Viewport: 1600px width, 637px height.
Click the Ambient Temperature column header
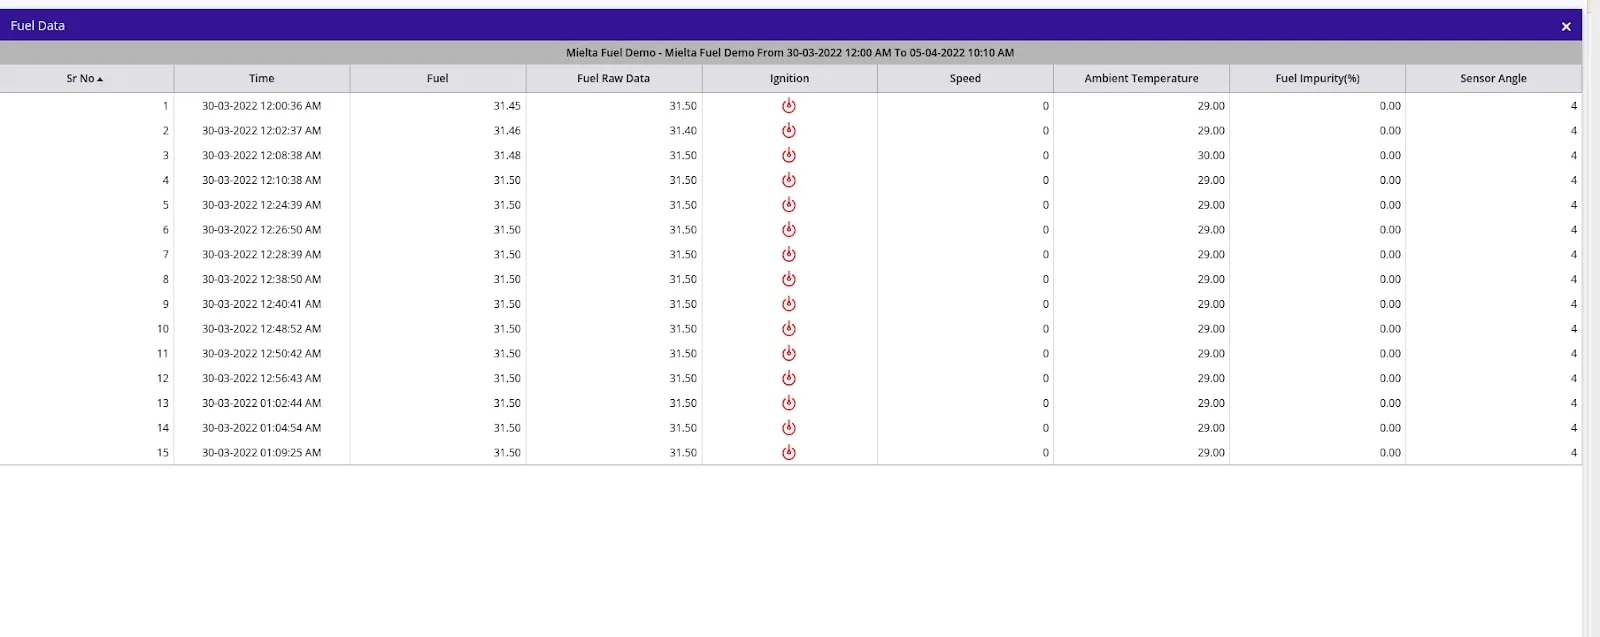tap(1141, 78)
